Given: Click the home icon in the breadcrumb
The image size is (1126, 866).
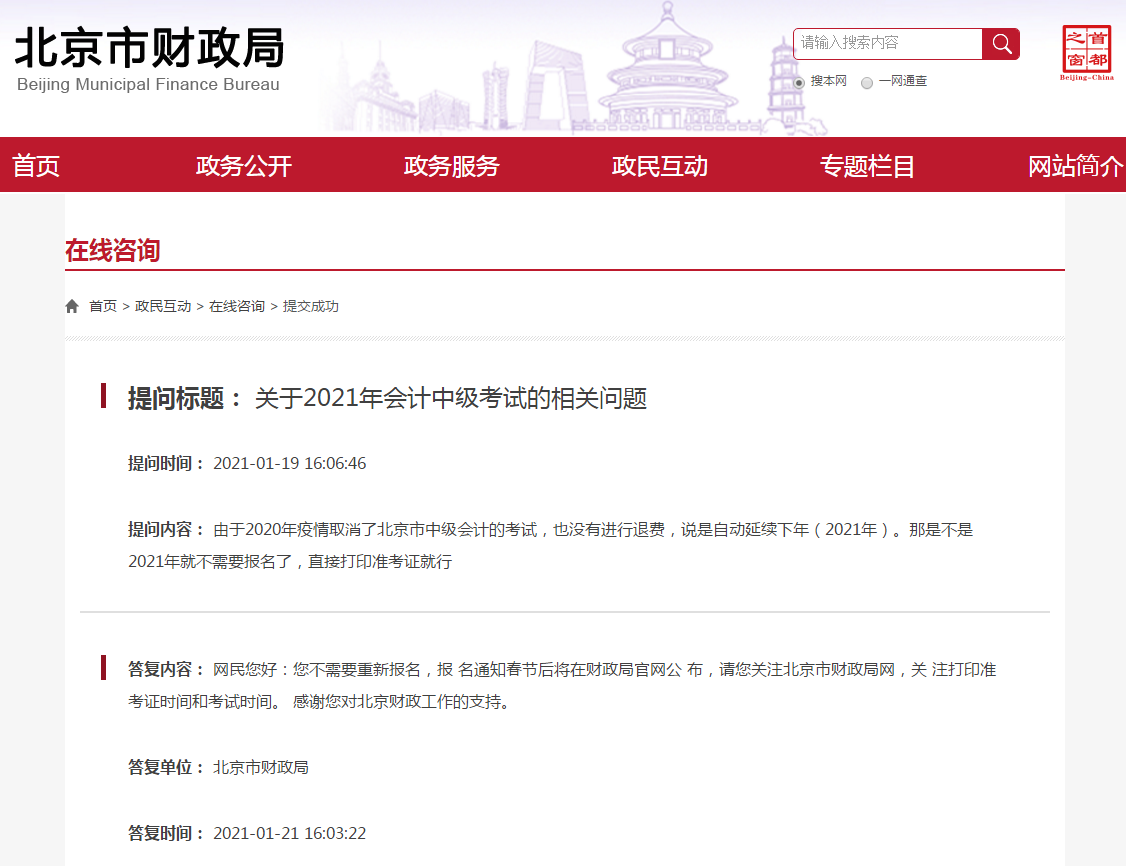Looking at the screenshot, I should [70, 305].
